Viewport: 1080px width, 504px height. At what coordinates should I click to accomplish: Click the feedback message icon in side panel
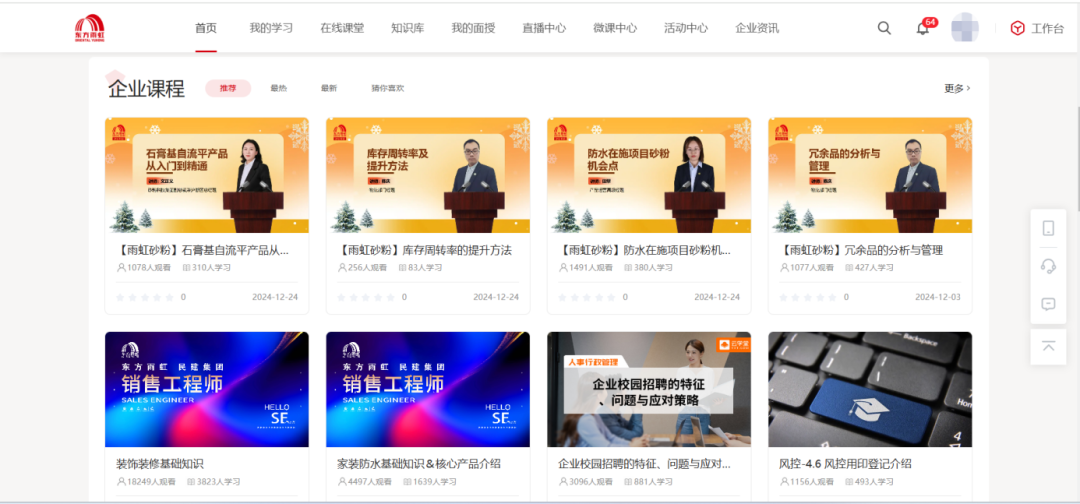pos(1048,304)
